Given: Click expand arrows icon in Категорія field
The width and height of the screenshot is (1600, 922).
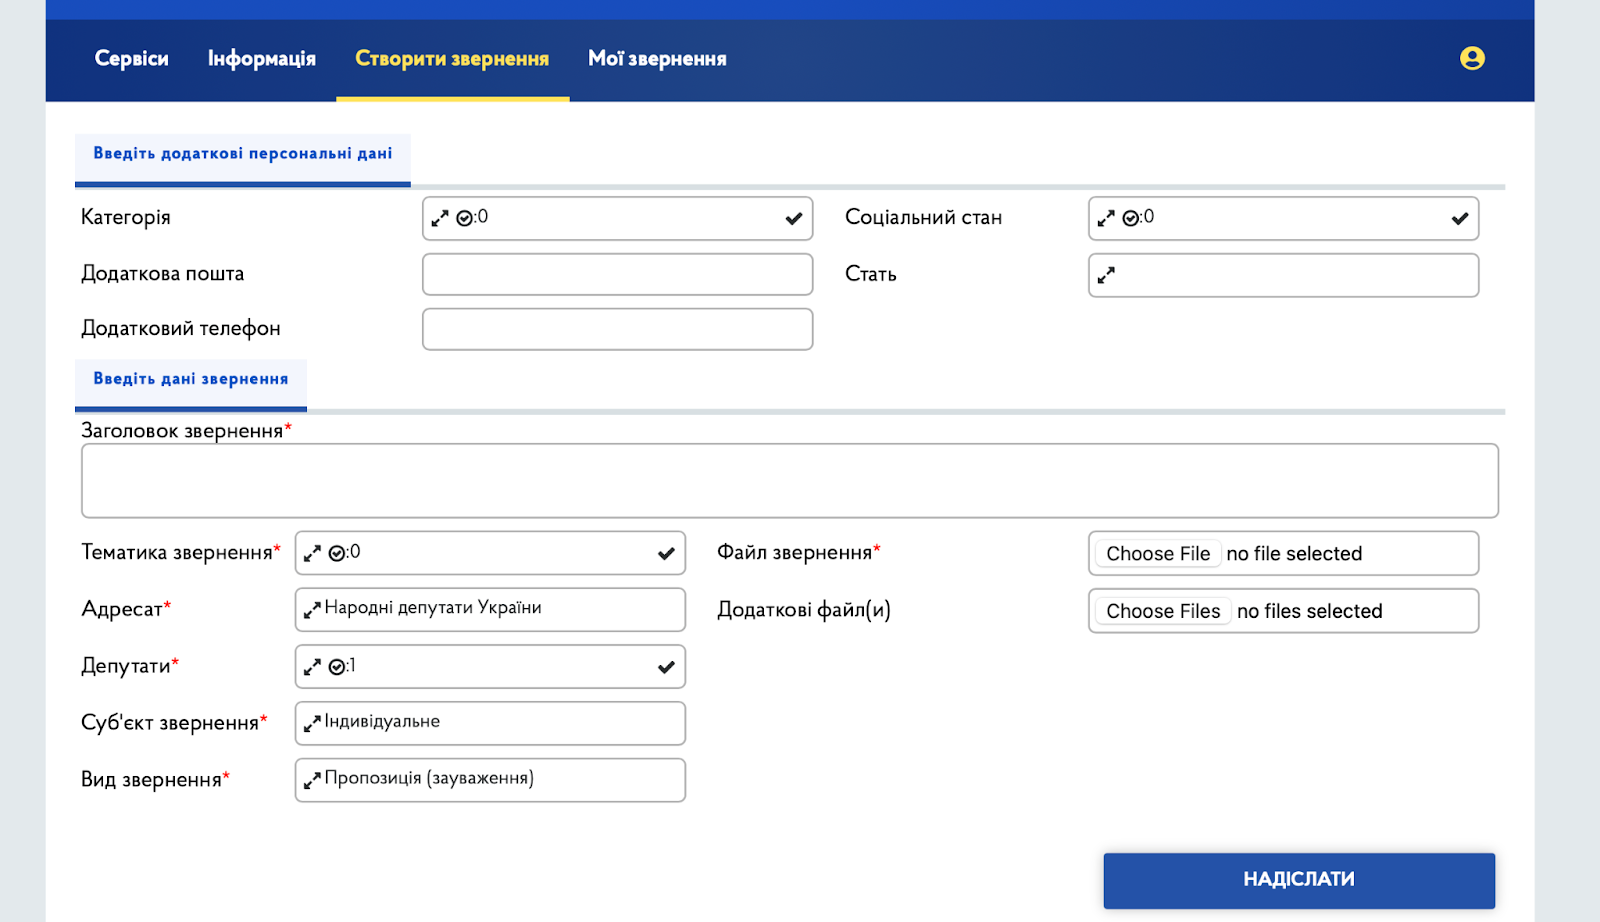Looking at the screenshot, I should click(x=440, y=218).
